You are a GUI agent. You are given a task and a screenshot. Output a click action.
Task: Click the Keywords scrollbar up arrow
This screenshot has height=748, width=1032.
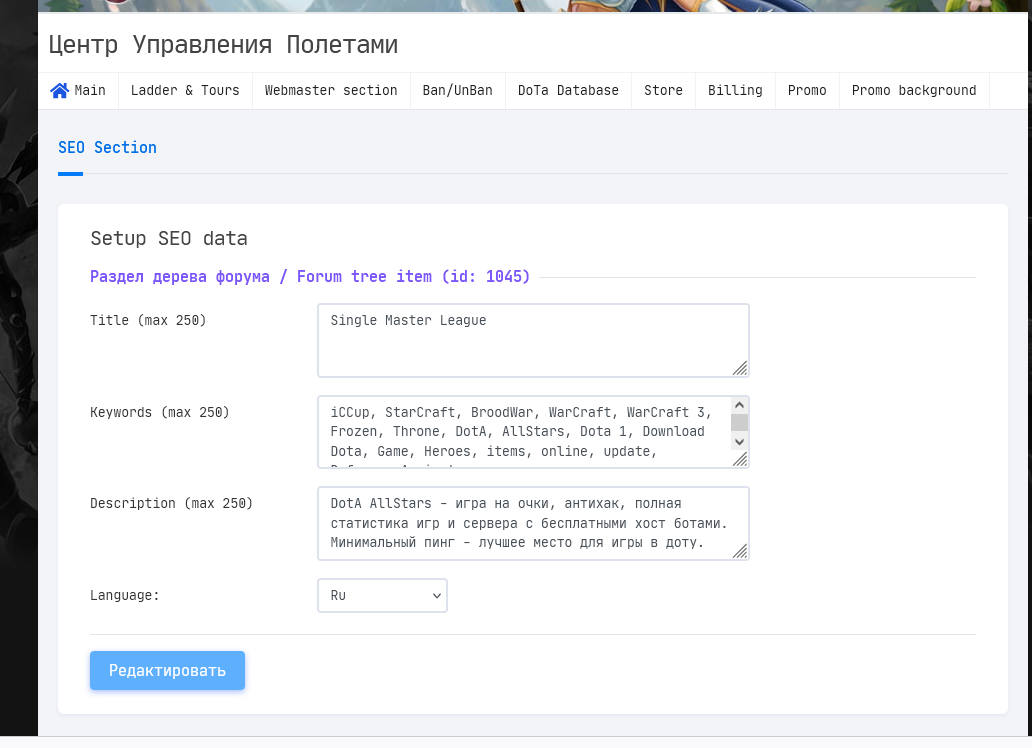(x=739, y=406)
